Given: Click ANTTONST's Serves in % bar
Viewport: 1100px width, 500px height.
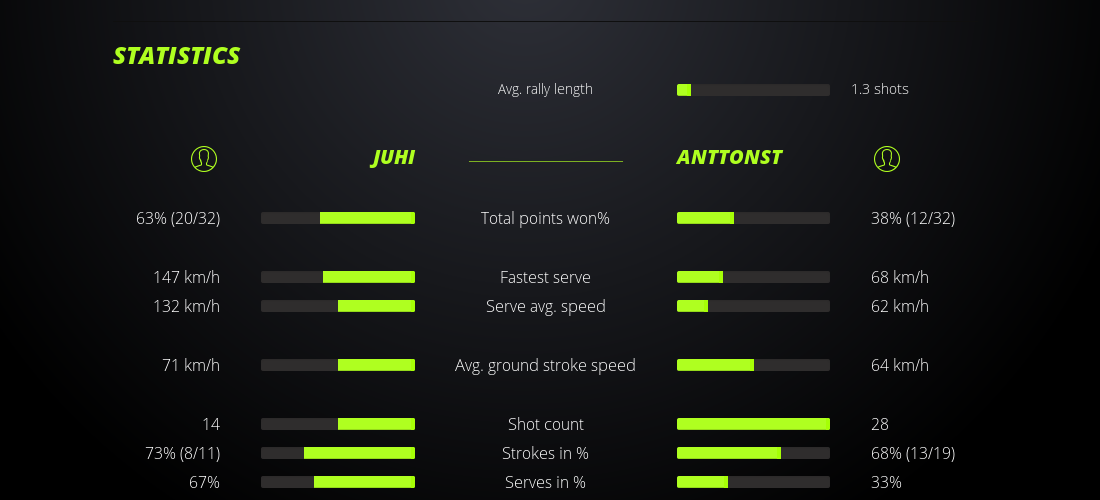Looking at the screenshot, I should tap(753, 482).
